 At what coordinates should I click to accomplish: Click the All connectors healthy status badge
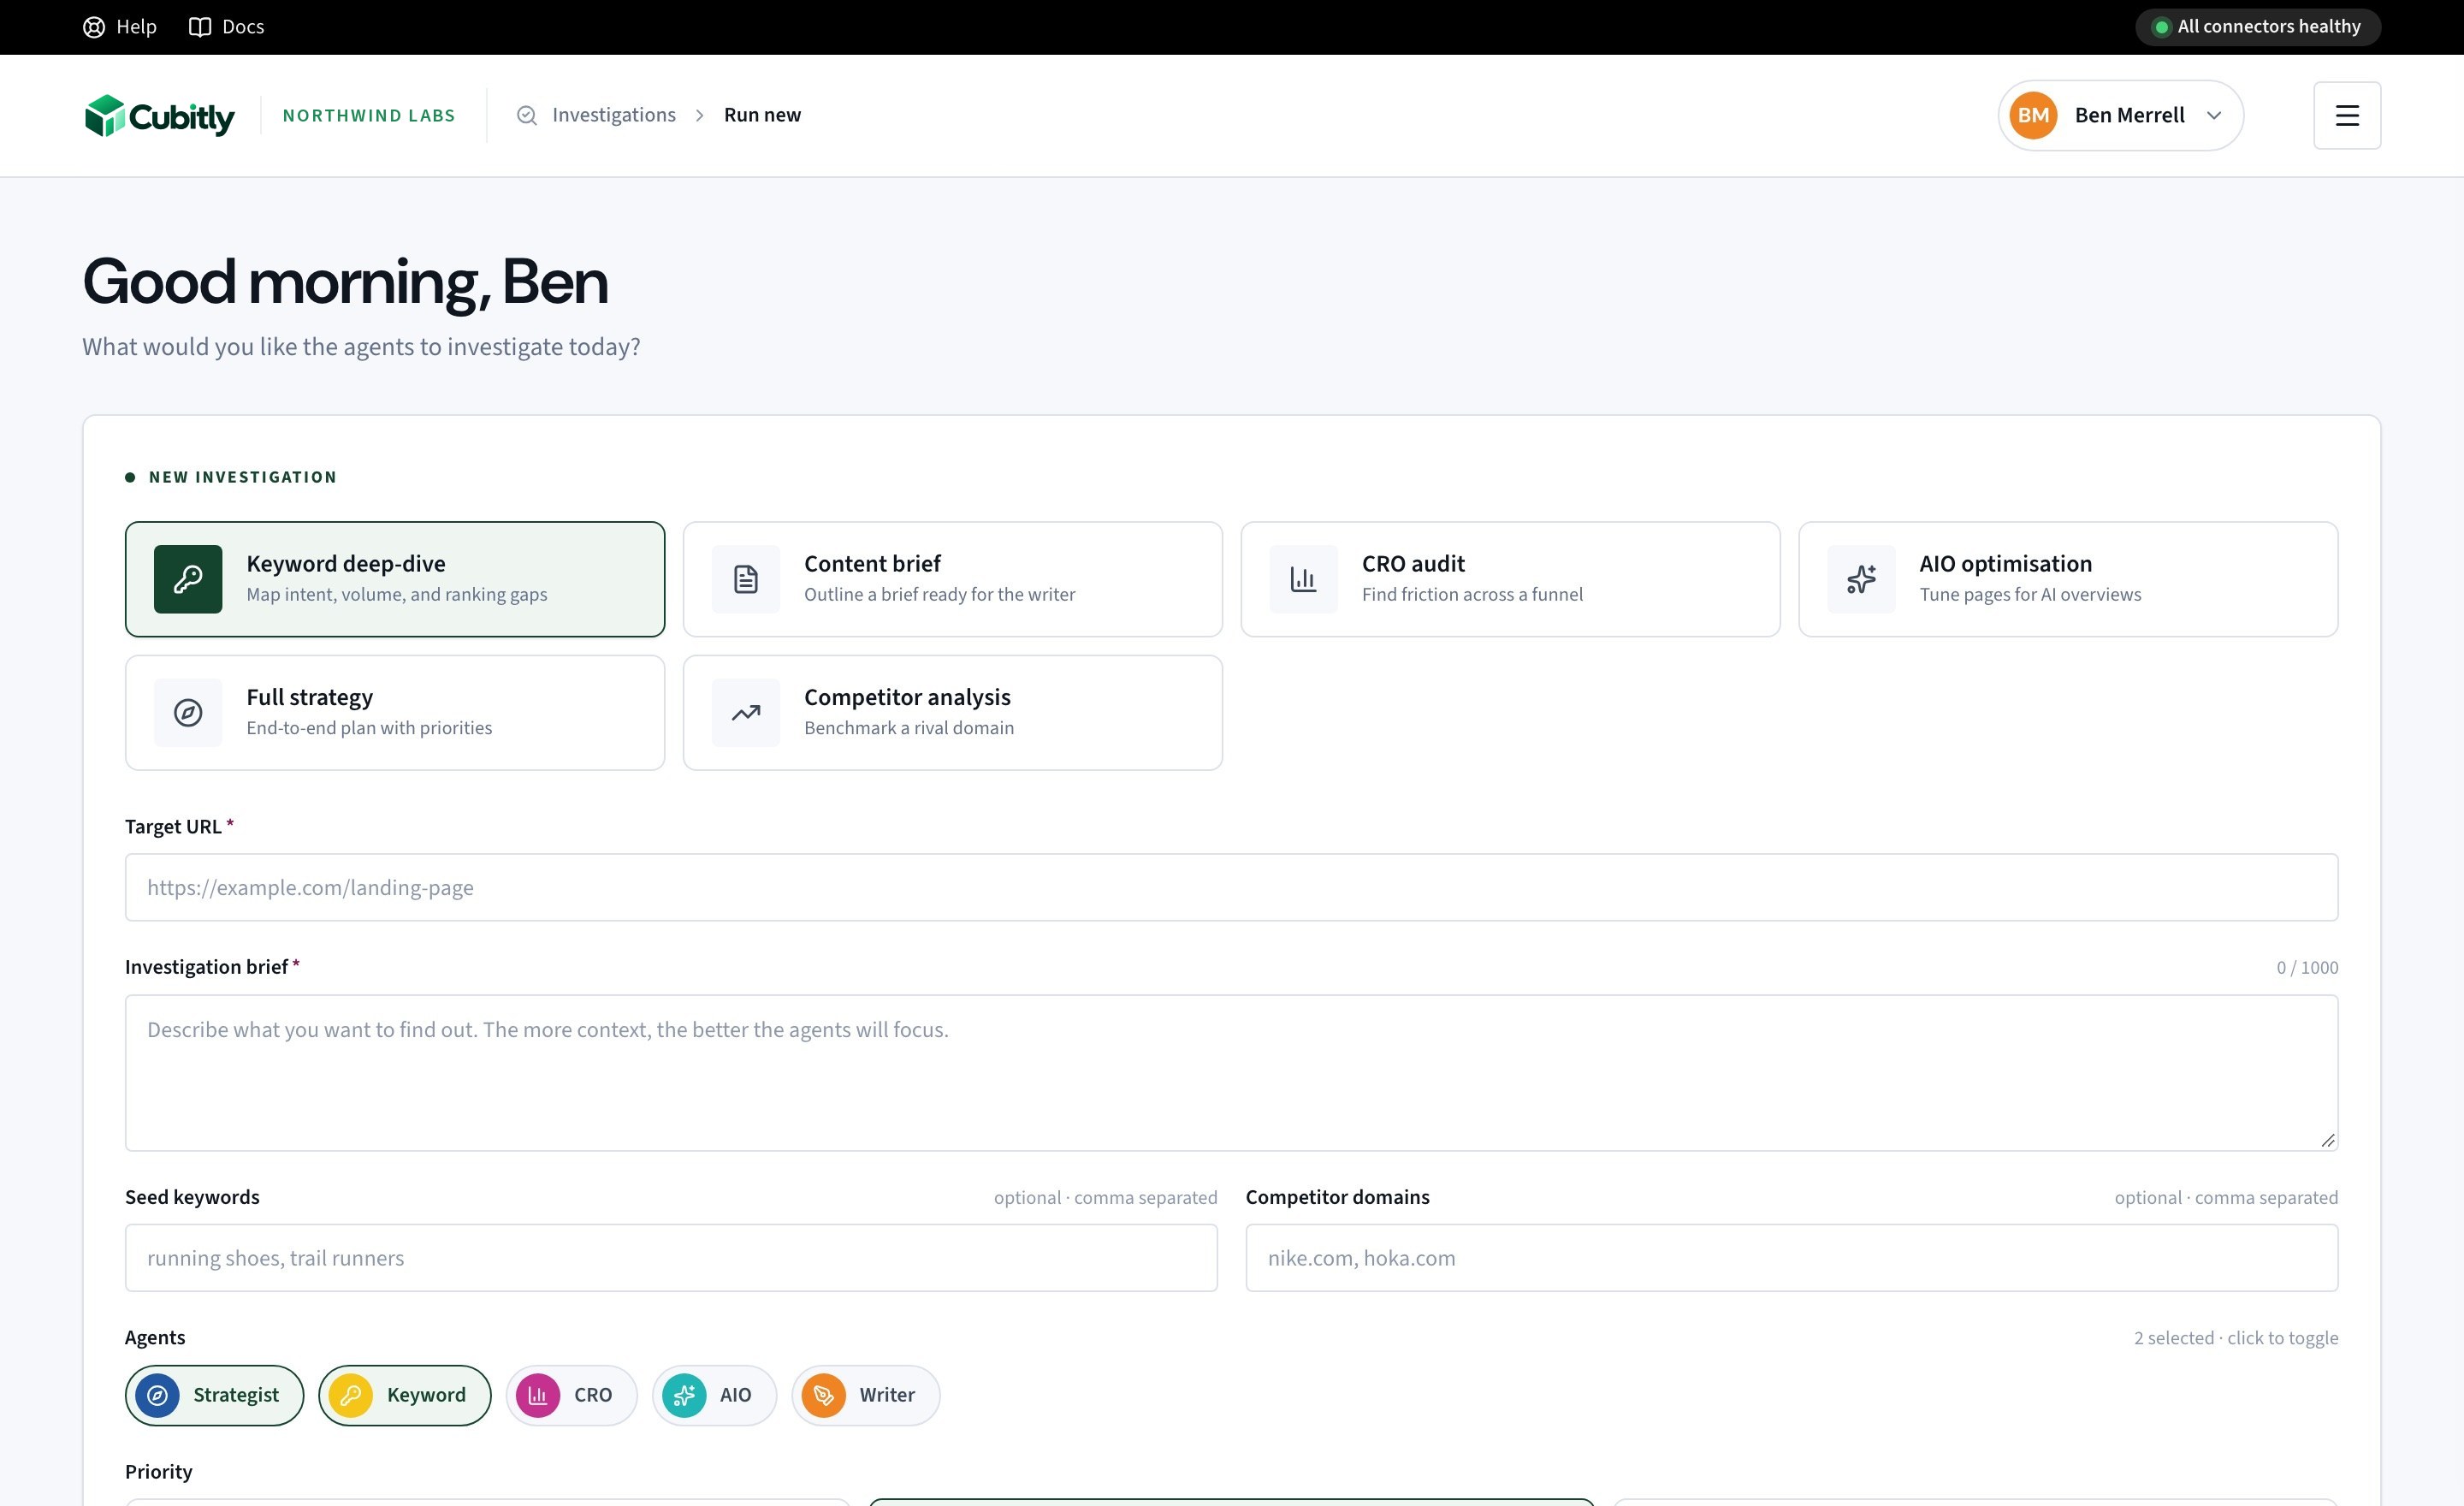click(2258, 27)
